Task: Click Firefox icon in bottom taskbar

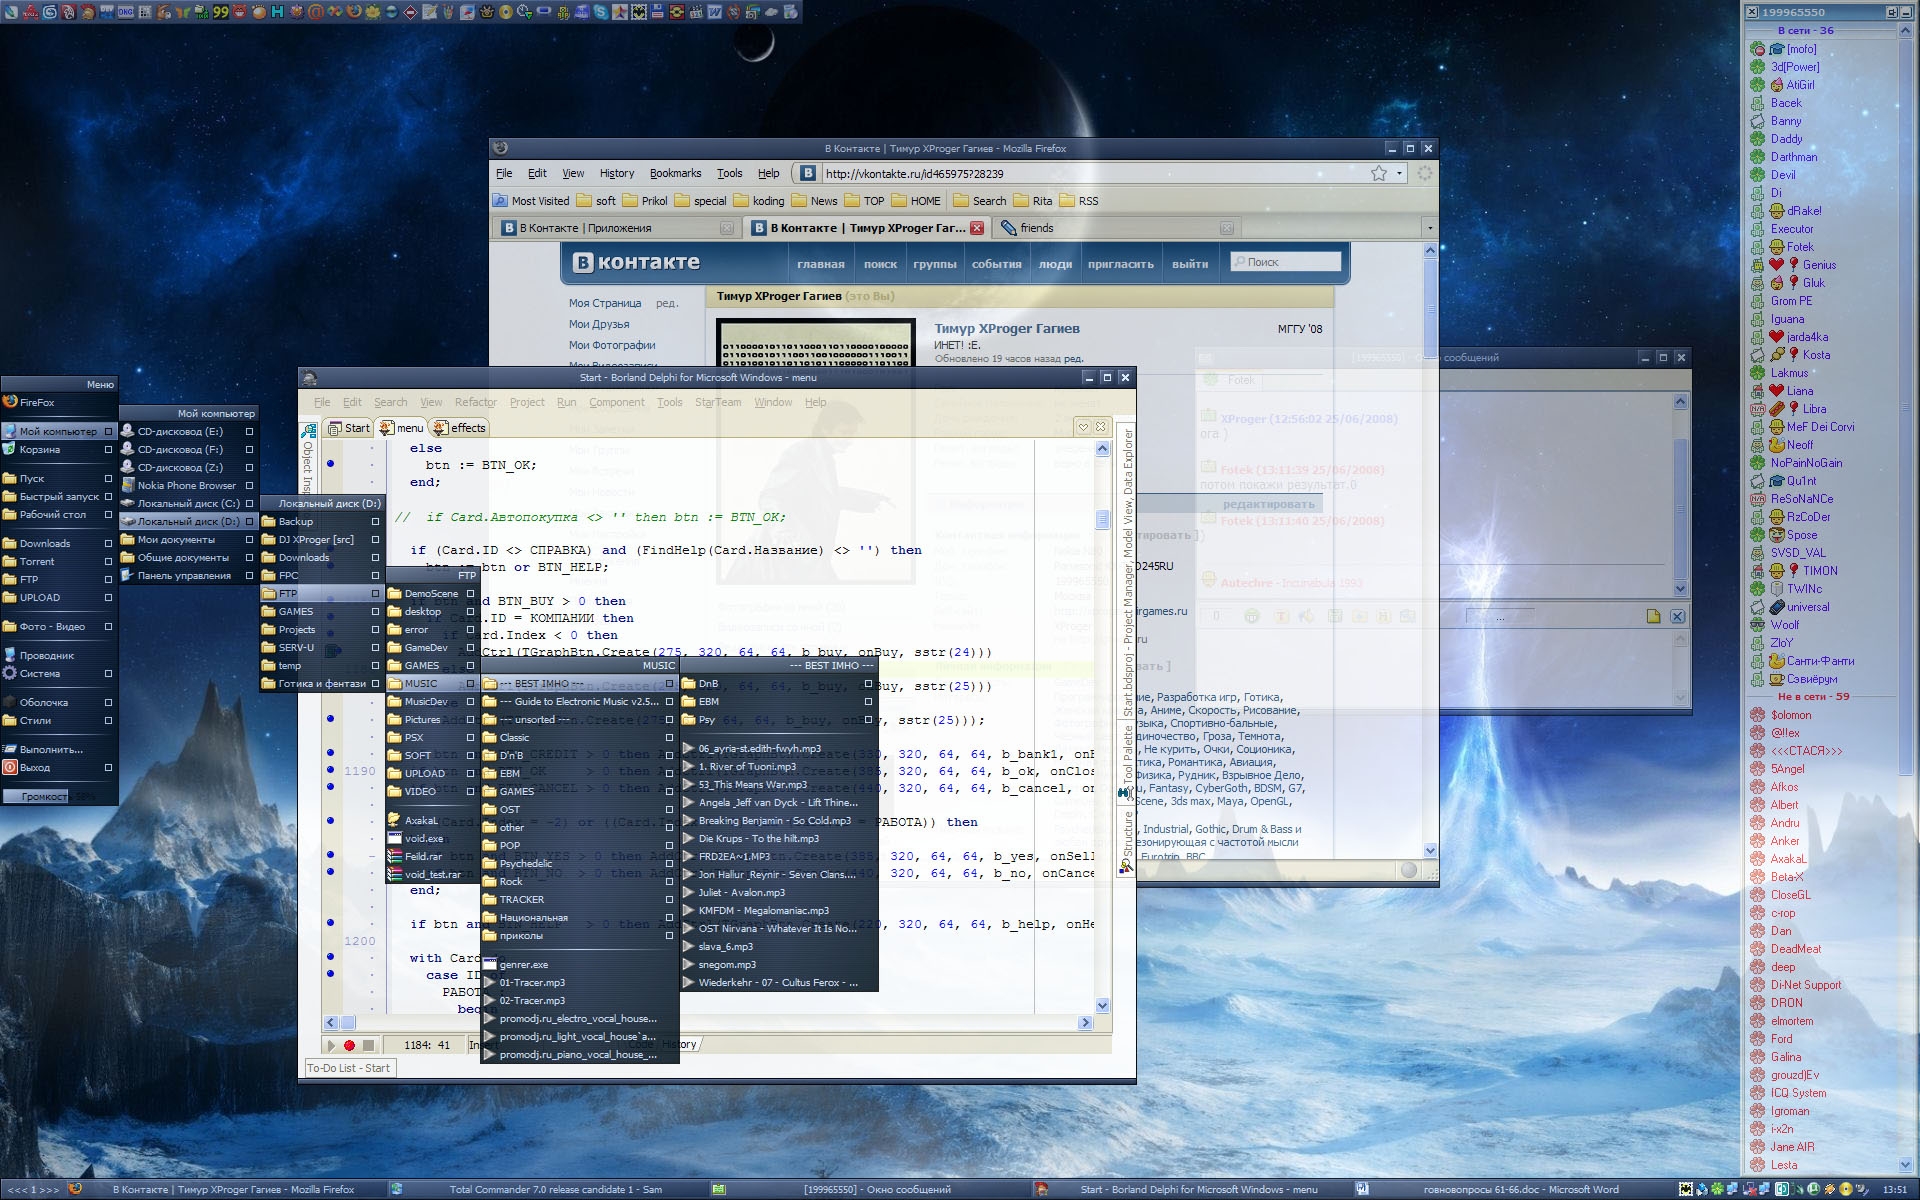Action: (x=74, y=1189)
